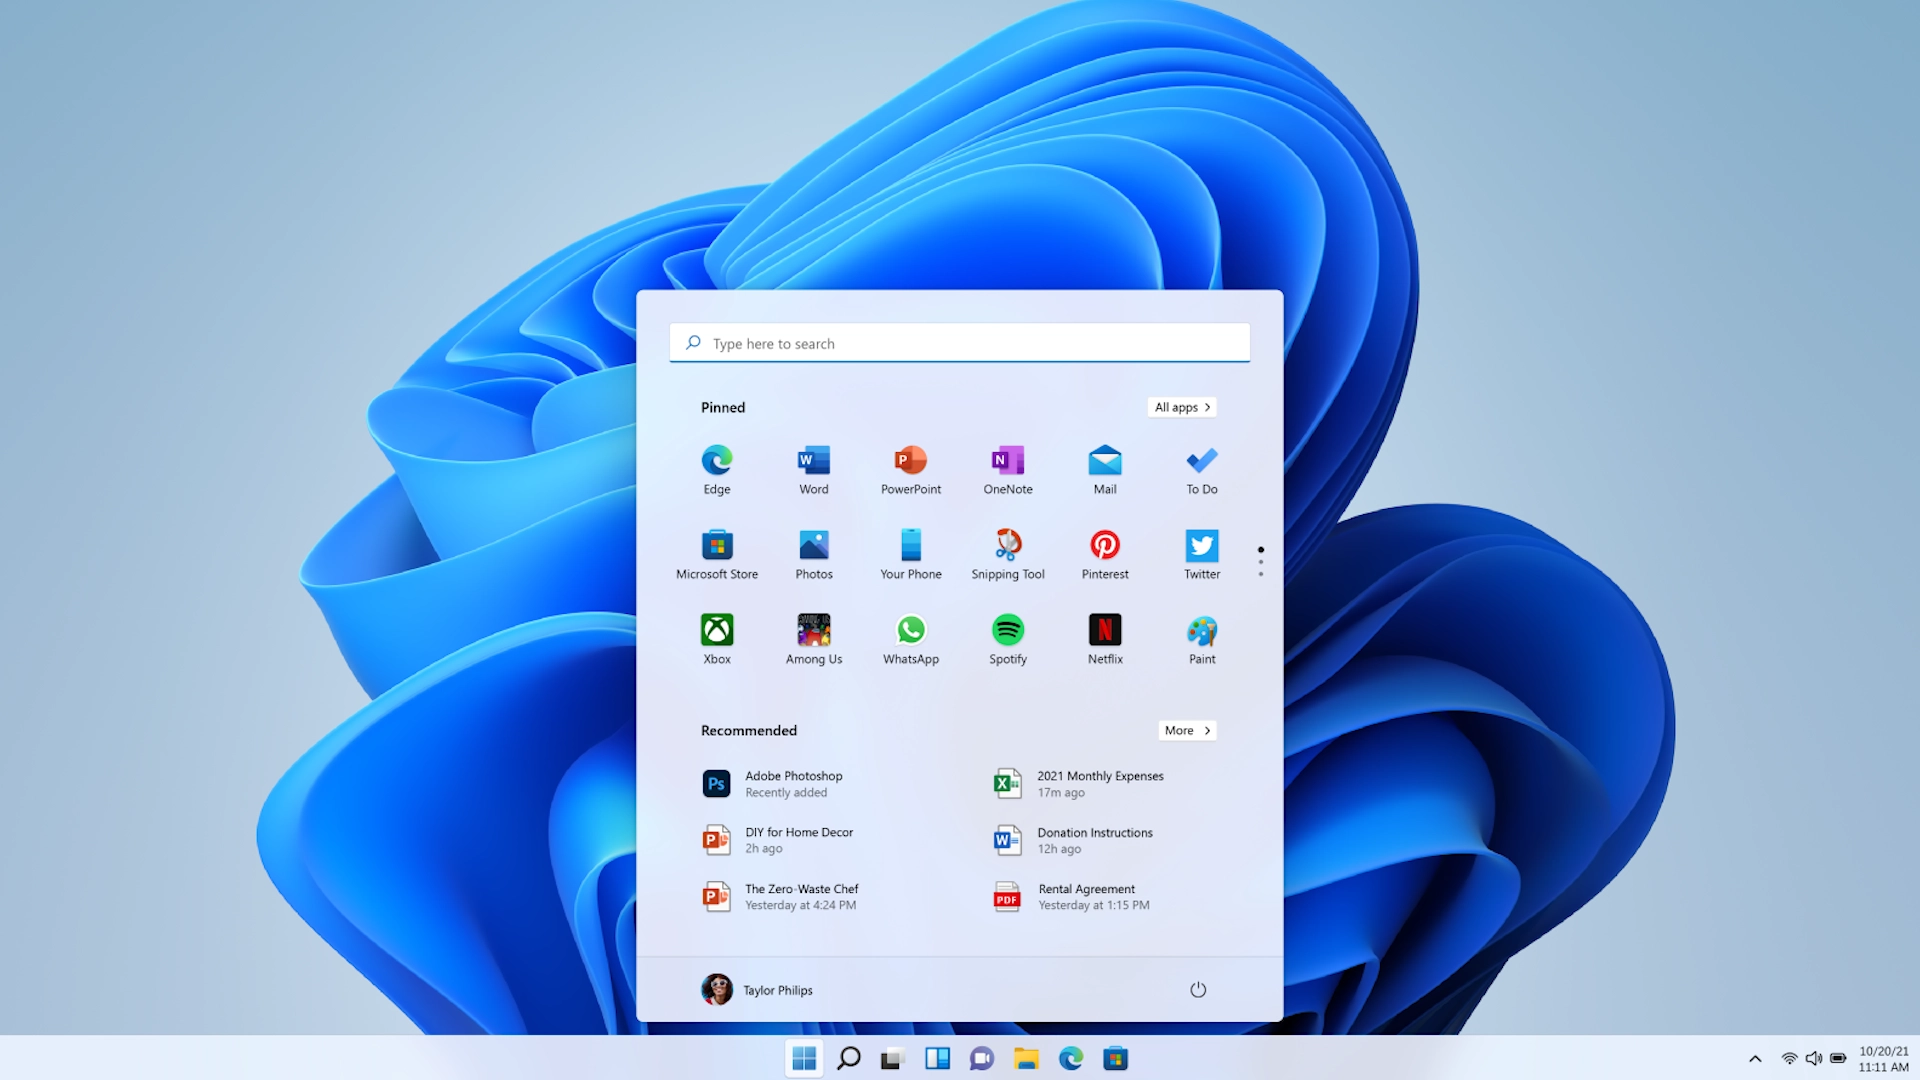Open Netflix from Pinned
Viewport: 1920px width, 1080px height.
pyautogui.click(x=1104, y=639)
